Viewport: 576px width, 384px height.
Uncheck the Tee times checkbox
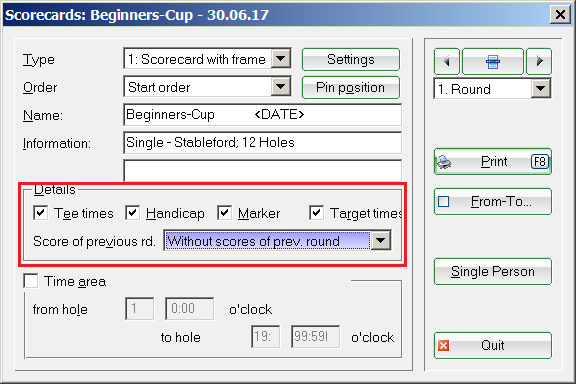tap(40, 213)
